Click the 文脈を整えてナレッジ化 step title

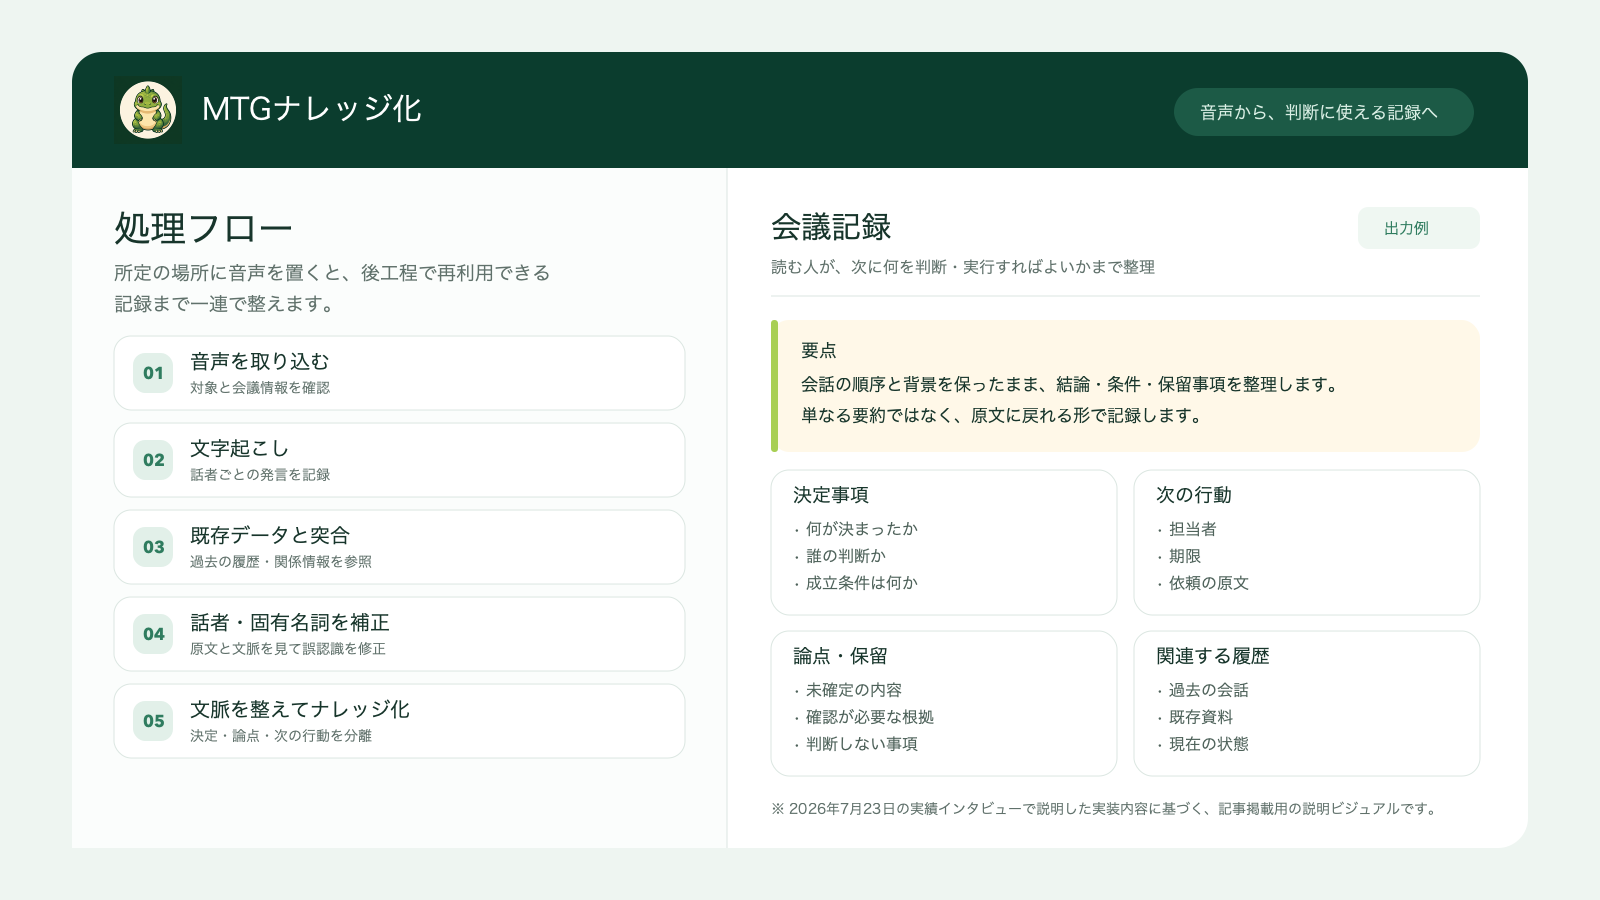(x=300, y=709)
